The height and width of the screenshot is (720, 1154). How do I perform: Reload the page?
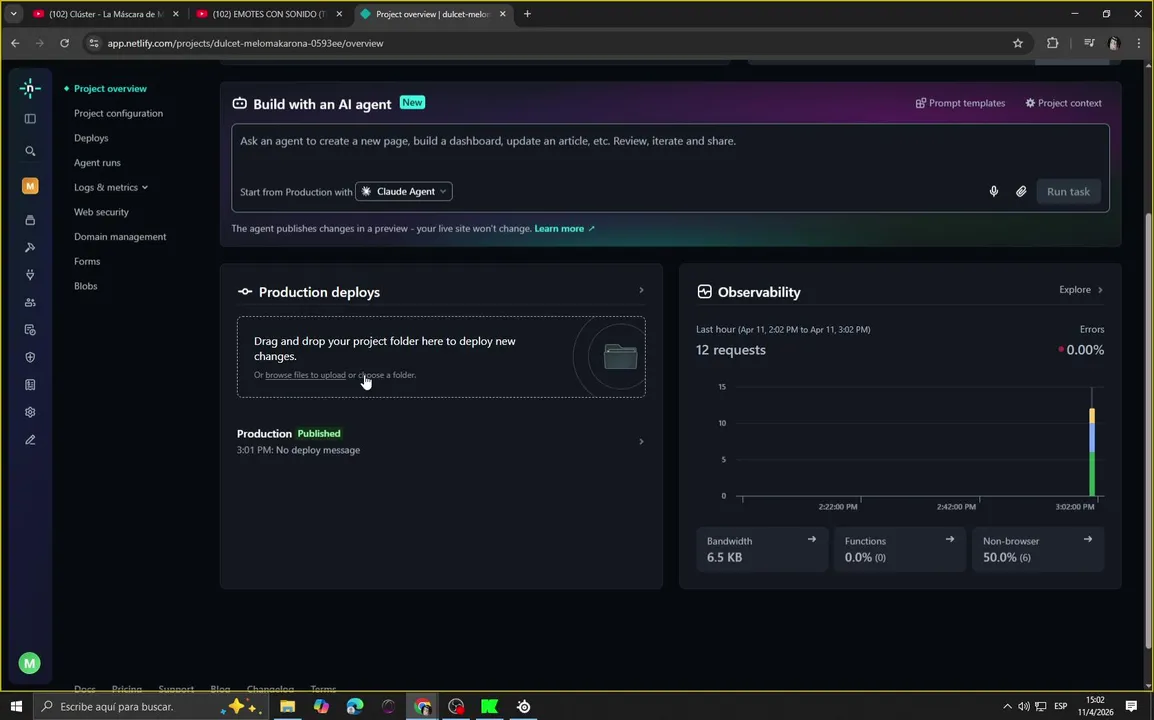click(x=65, y=43)
